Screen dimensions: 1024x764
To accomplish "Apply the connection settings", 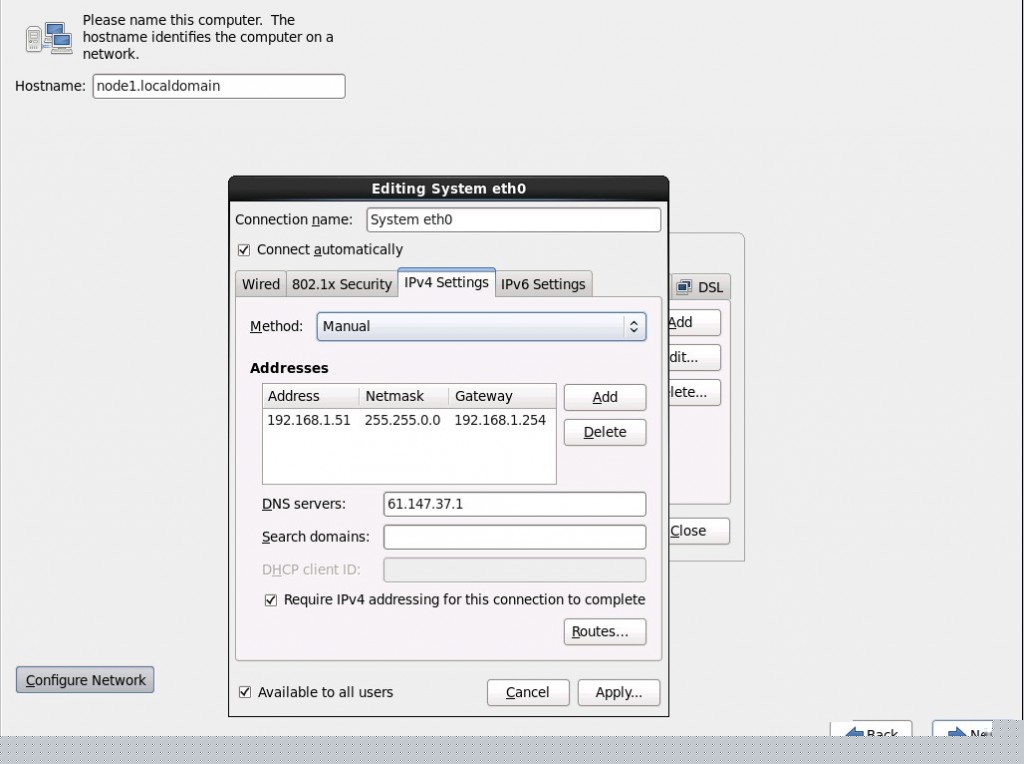I will tap(618, 692).
